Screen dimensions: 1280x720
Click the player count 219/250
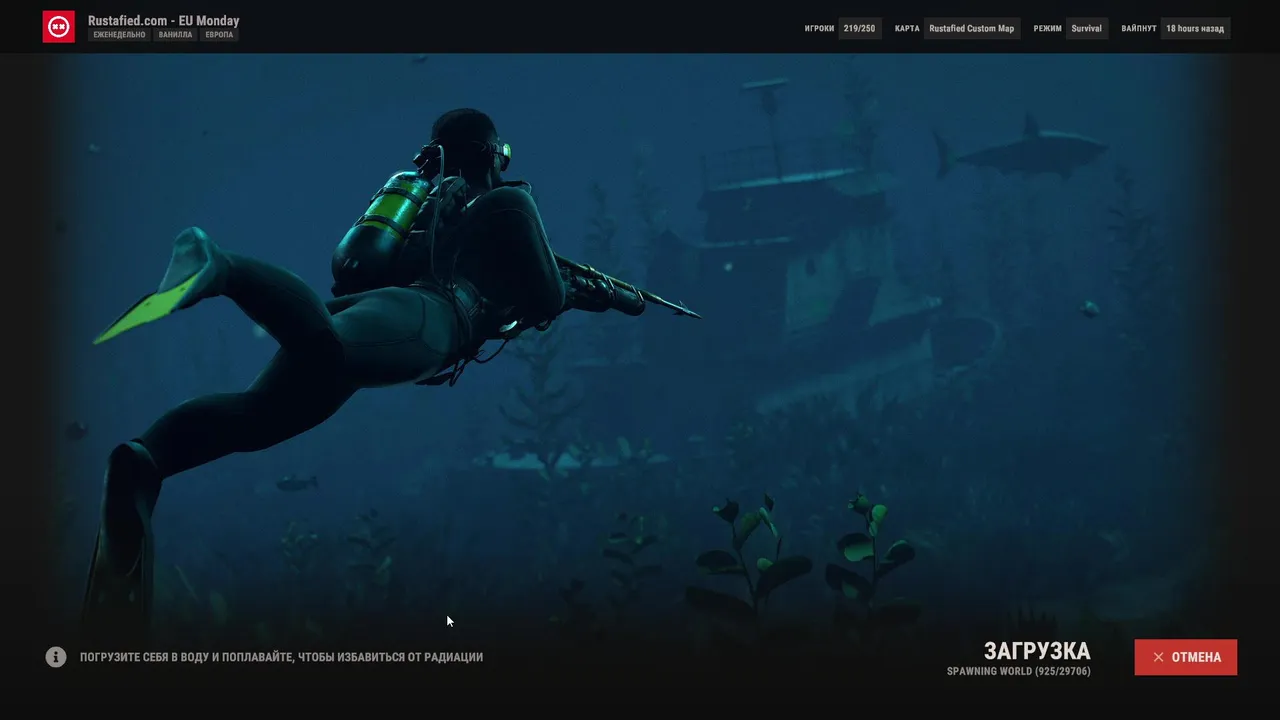coord(859,28)
